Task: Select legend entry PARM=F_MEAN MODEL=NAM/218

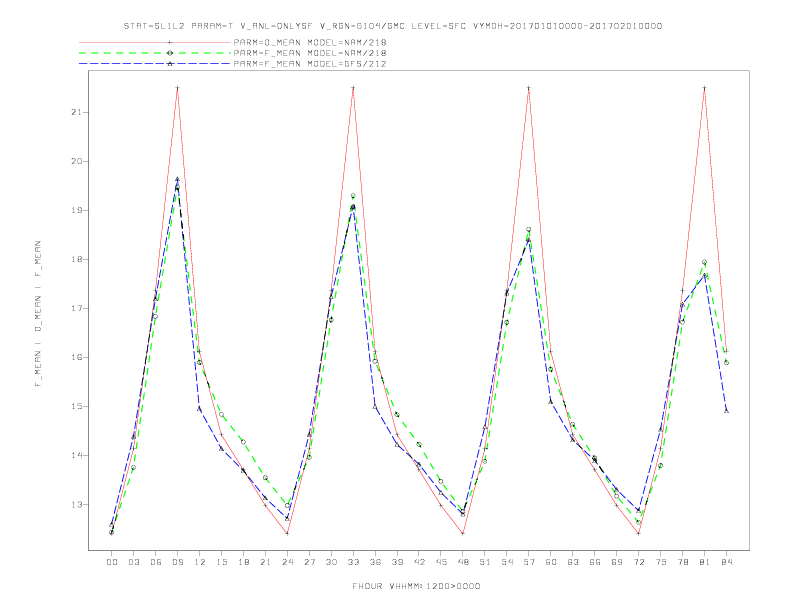Action: [x=310, y=53]
